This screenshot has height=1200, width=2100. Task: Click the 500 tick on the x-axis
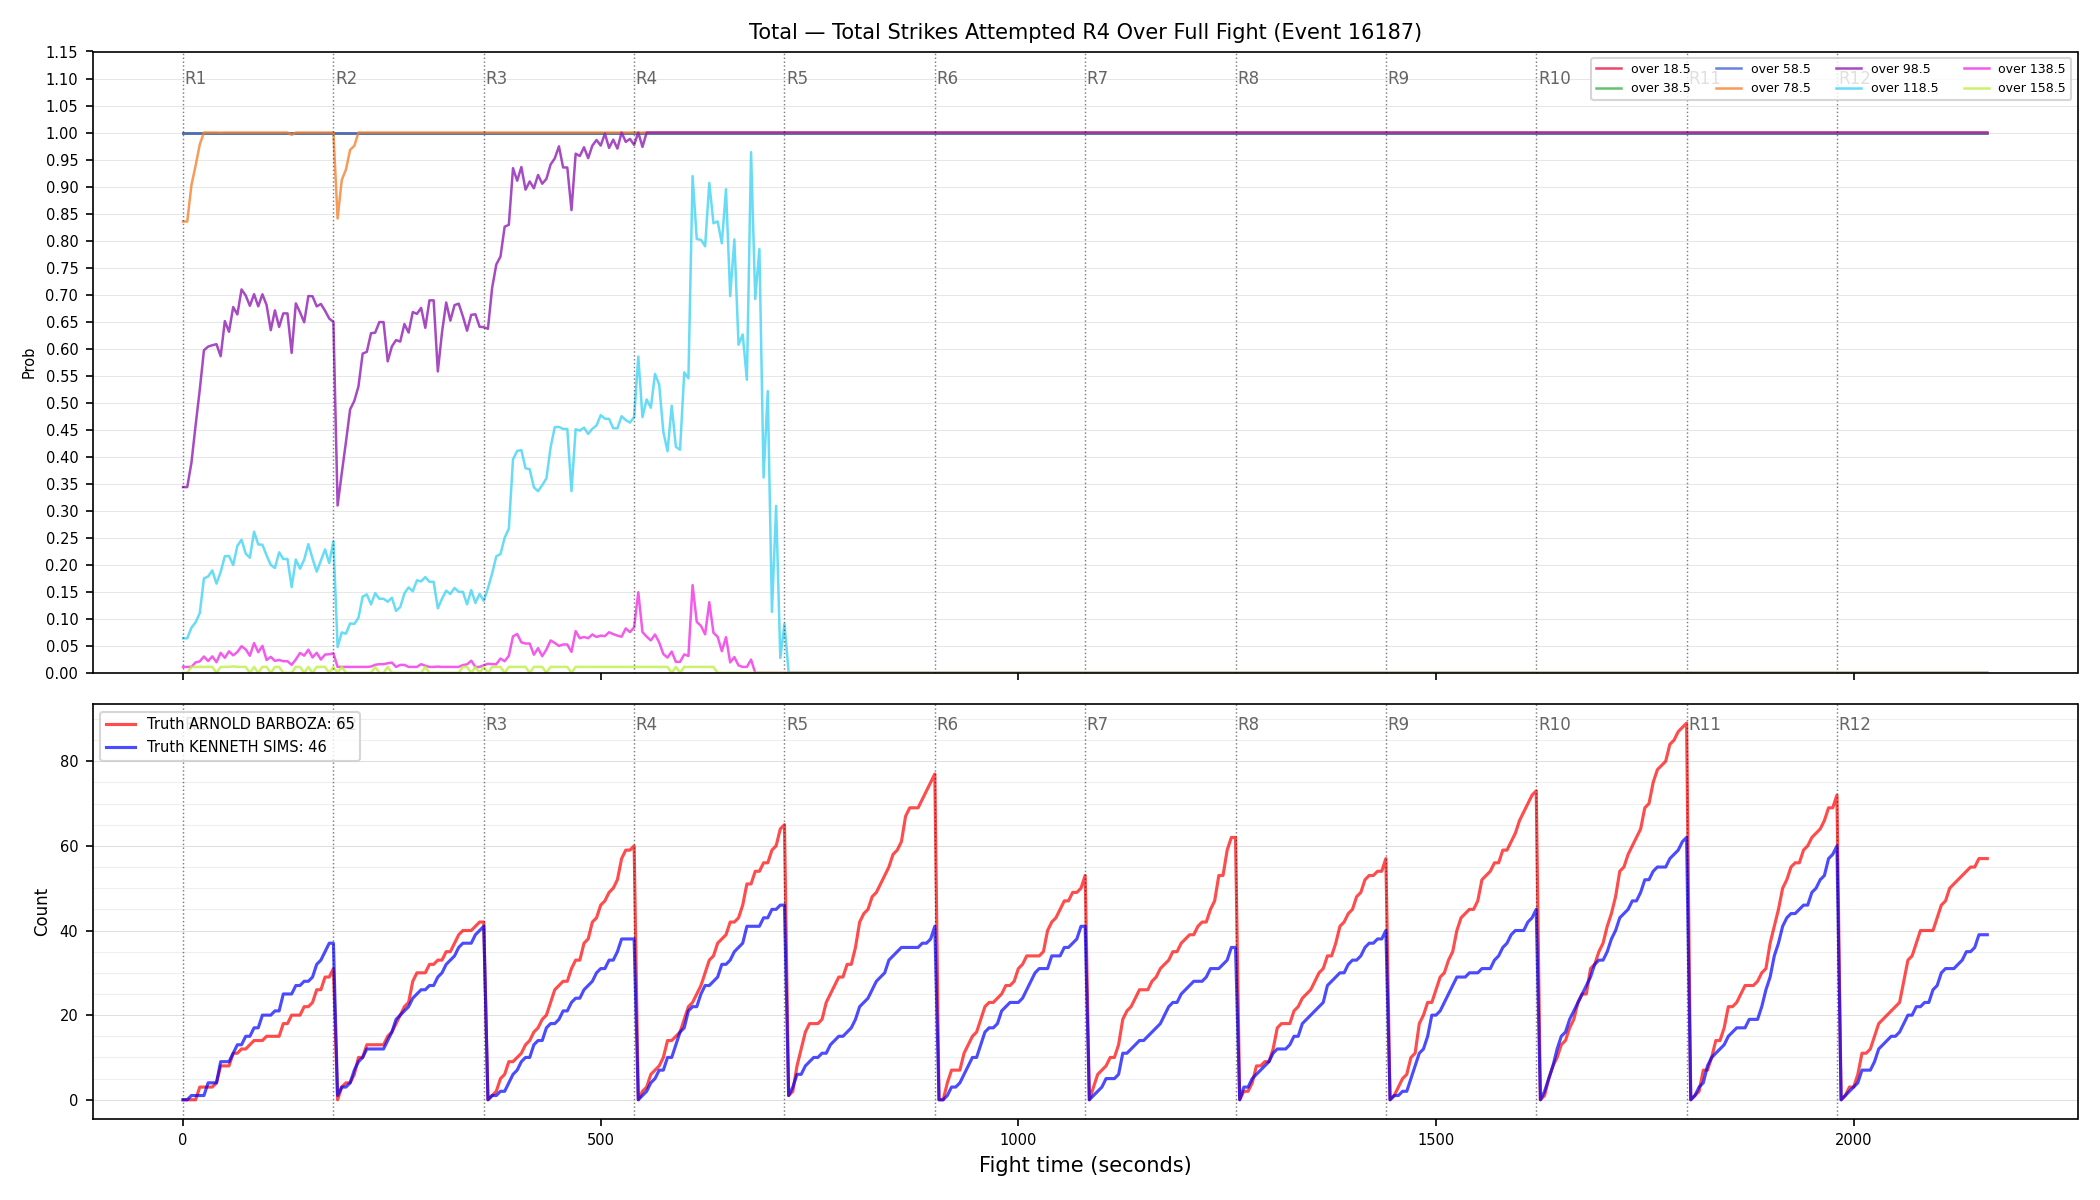coord(600,1138)
